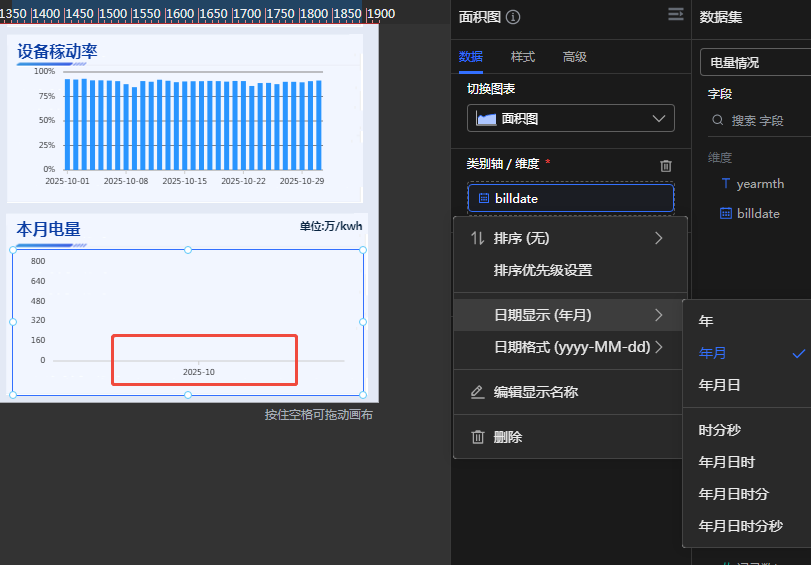
Task: Expand the 排序 (无) submenu
Action: 659,238
